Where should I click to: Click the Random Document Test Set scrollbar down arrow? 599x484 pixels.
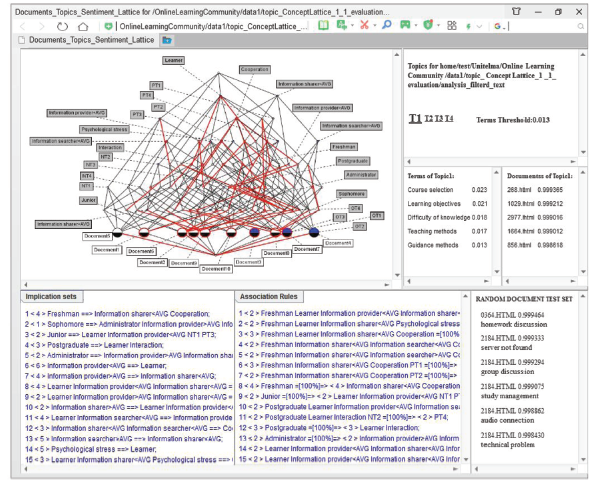tap(583, 460)
